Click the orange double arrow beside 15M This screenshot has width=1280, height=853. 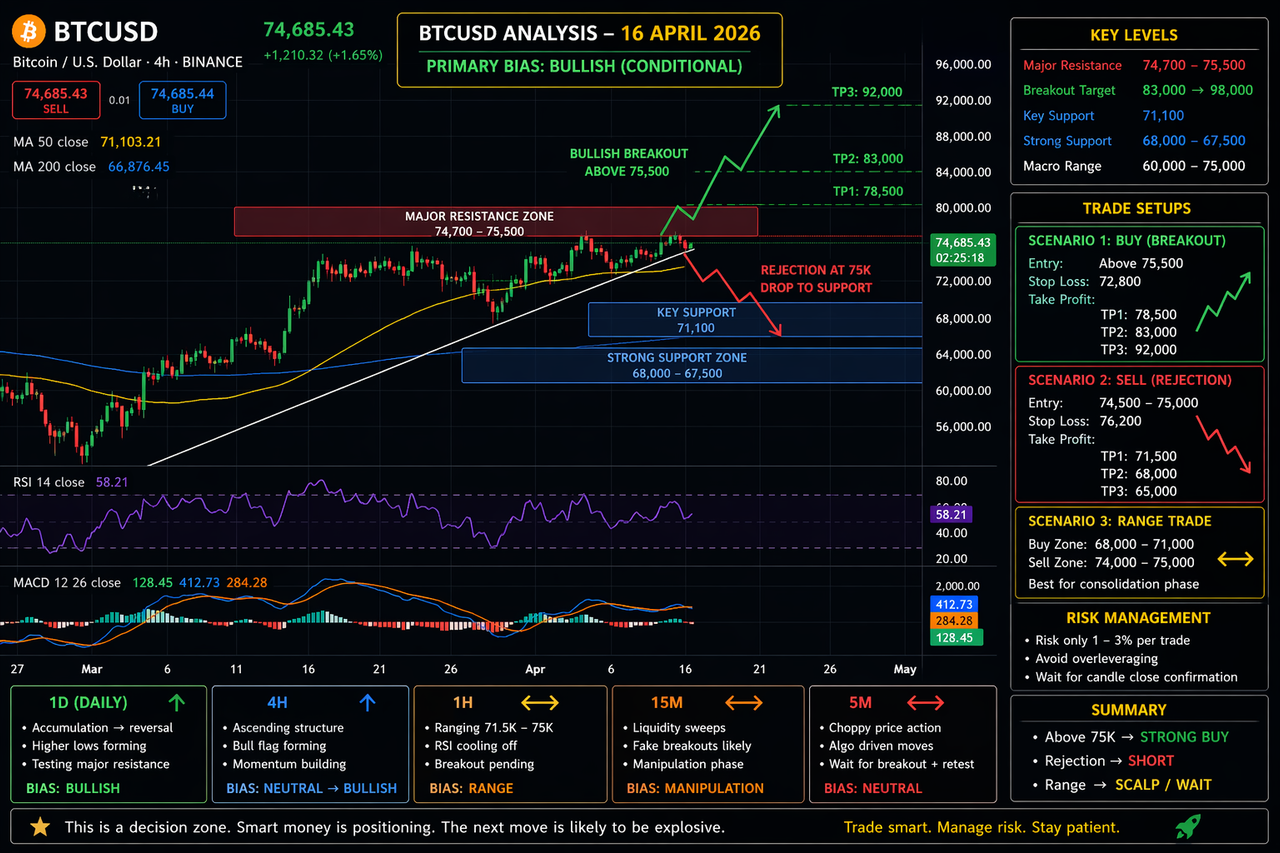click(x=743, y=702)
